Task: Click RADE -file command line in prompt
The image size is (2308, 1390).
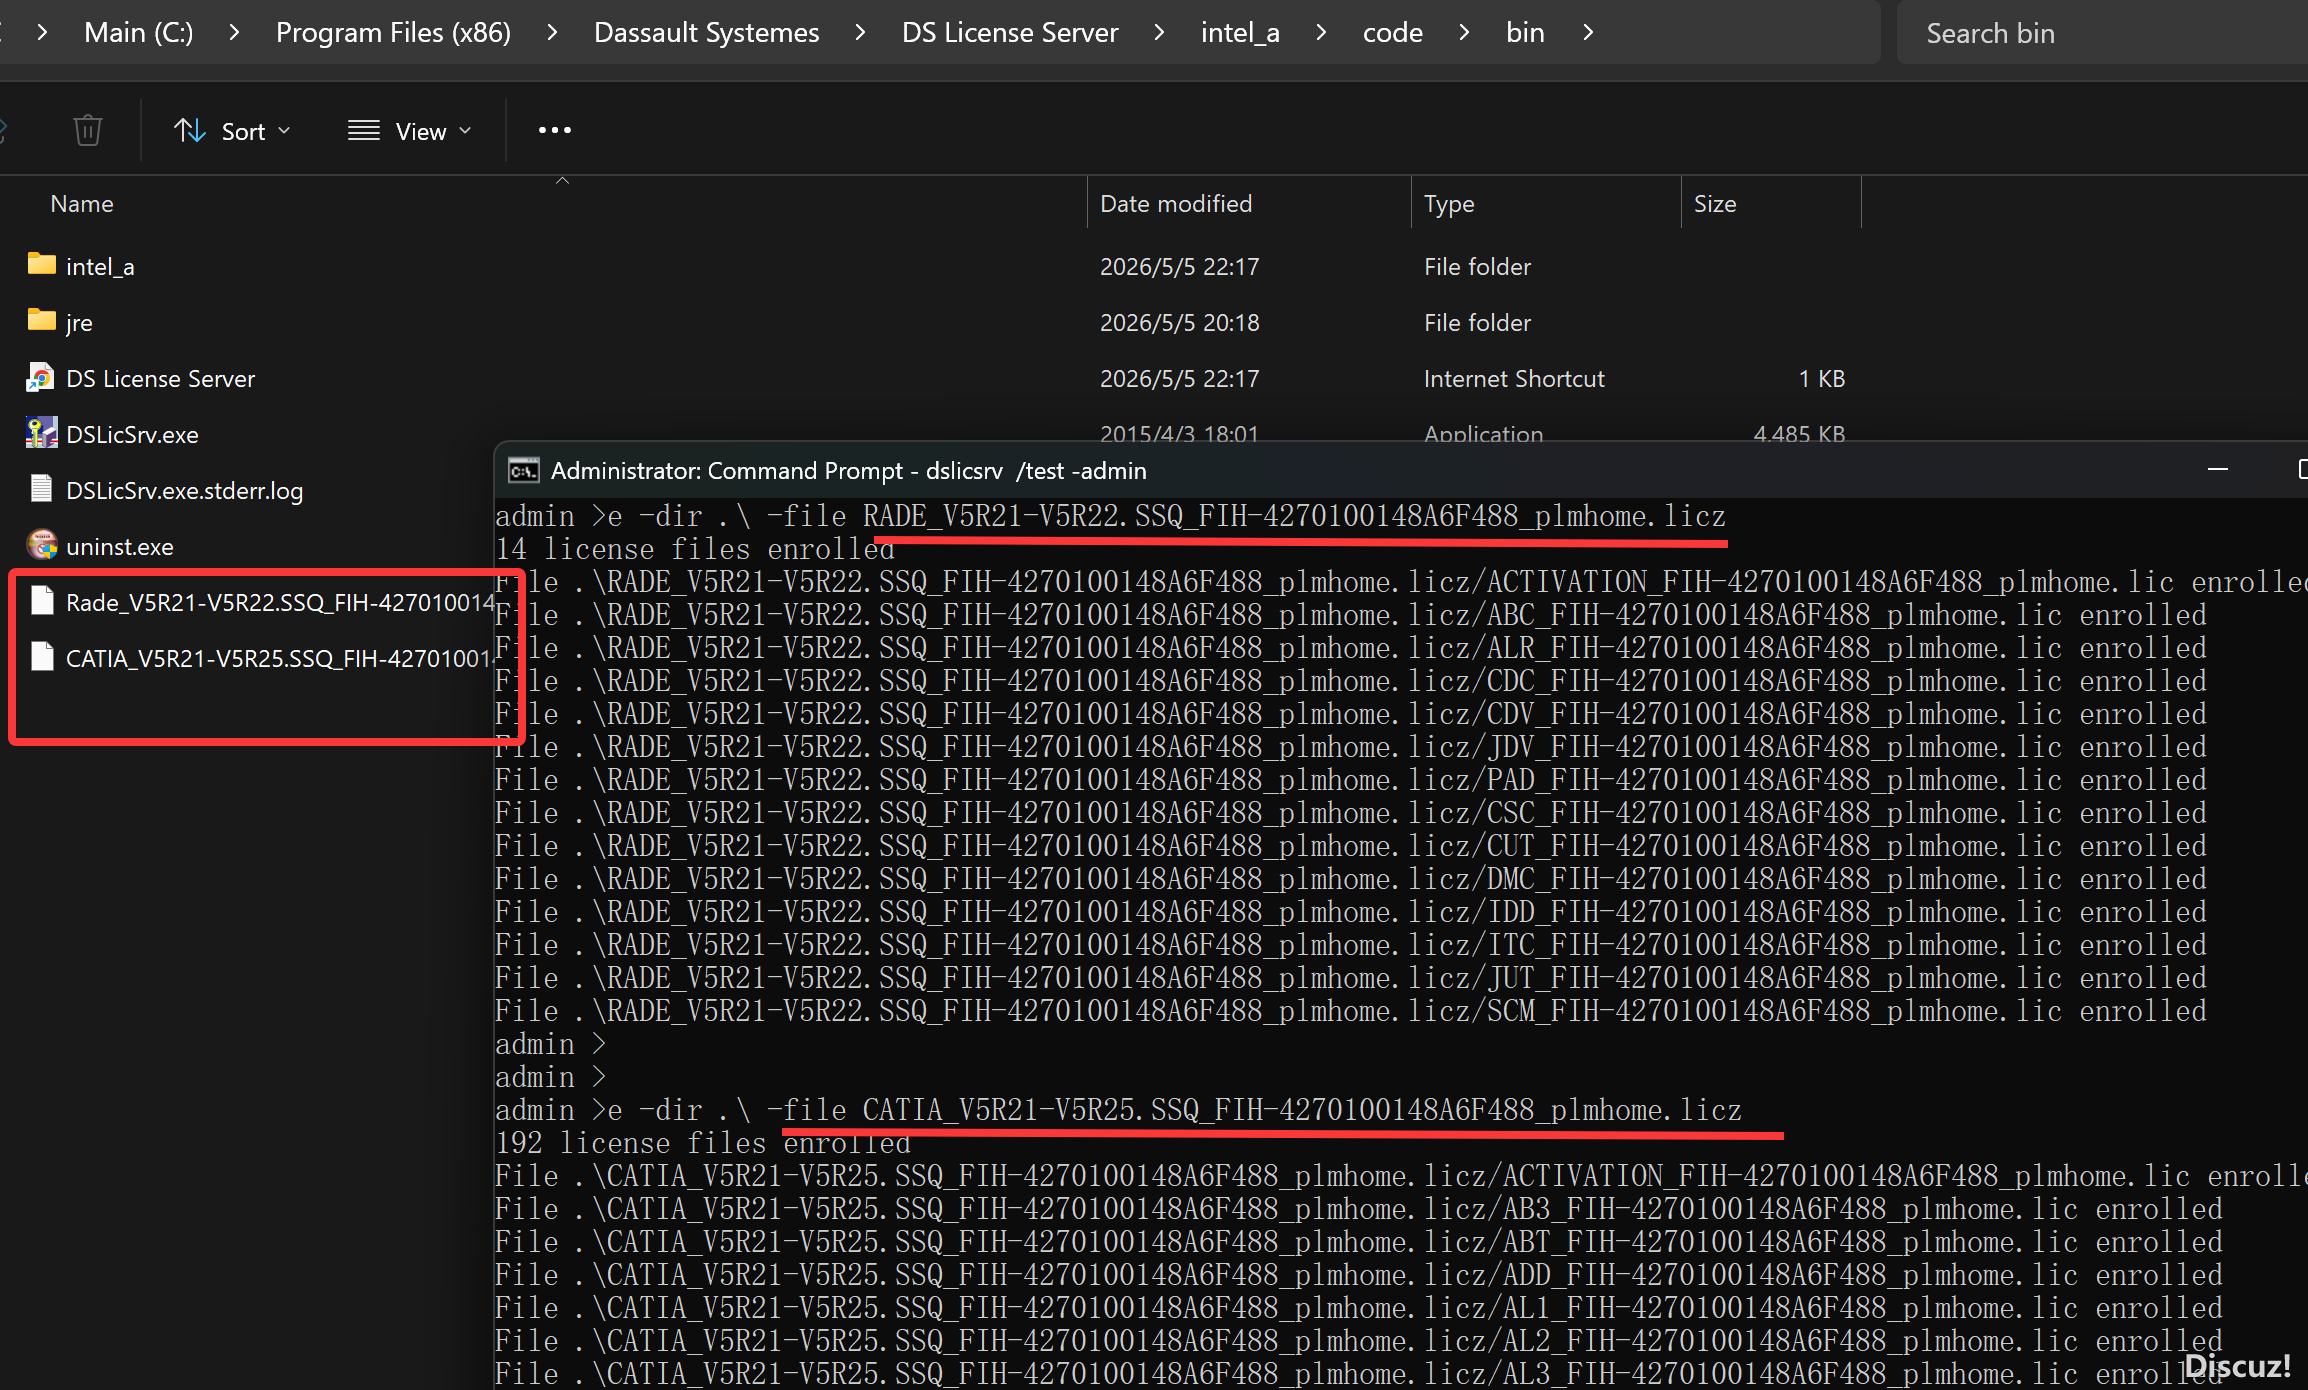Action: 1110,517
